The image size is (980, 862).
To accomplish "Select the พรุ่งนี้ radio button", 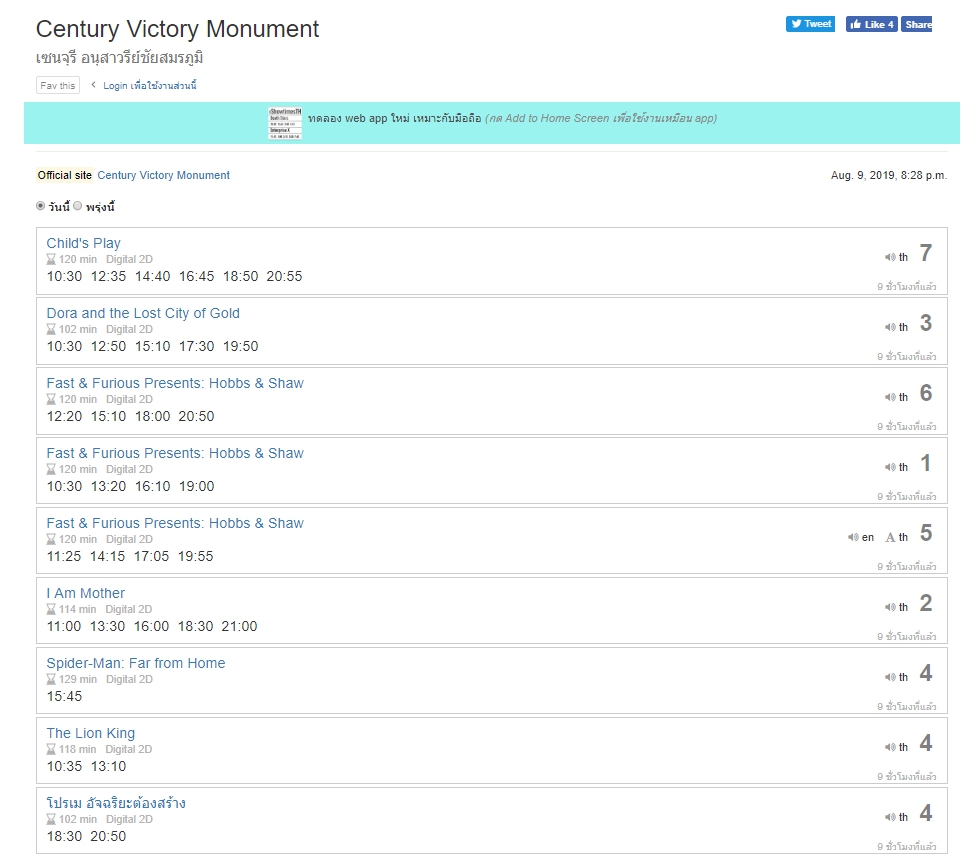I will tap(78, 206).
